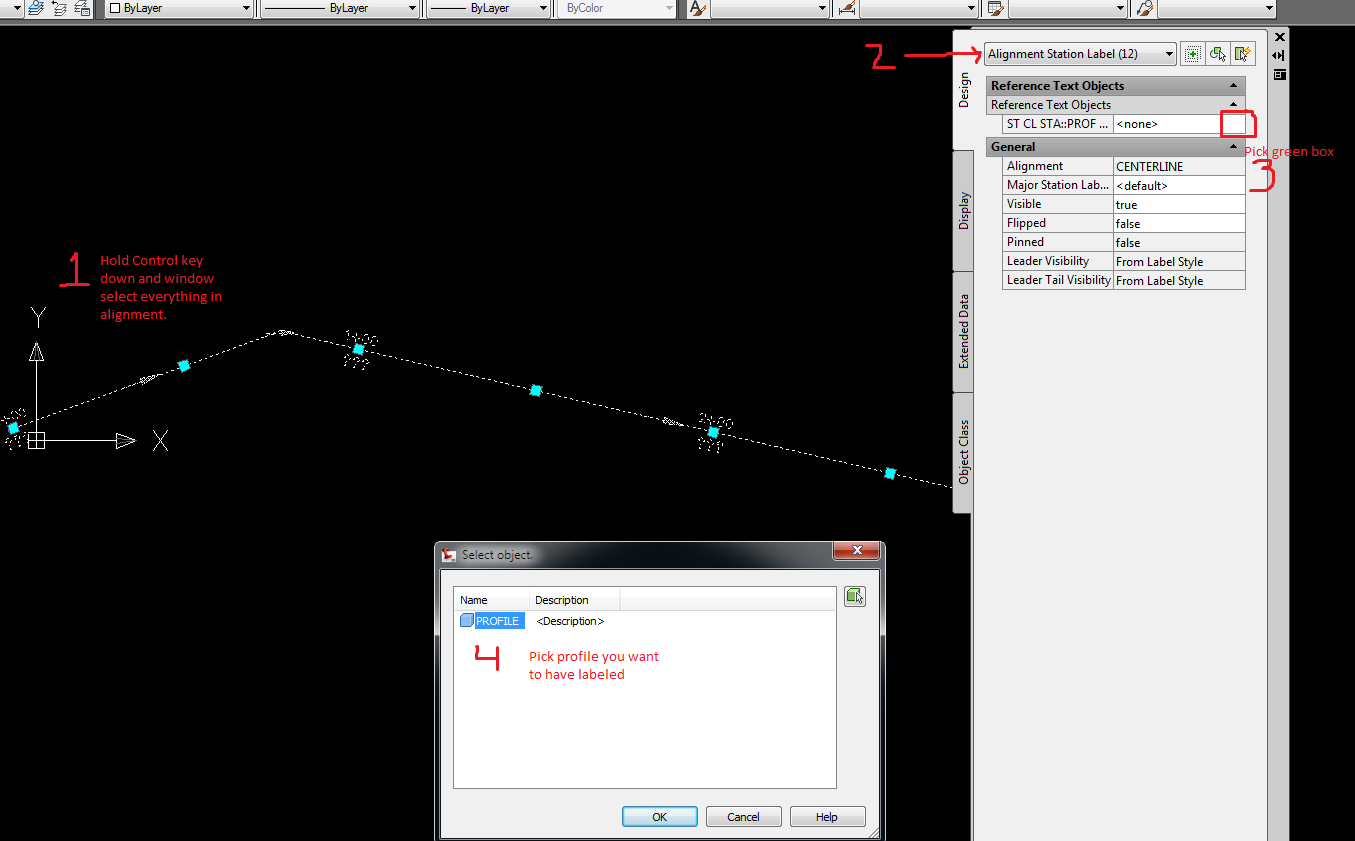The width and height of the screenshot is (1355, 841).
Task: Click the Description column header
Action: click(575, 600)
